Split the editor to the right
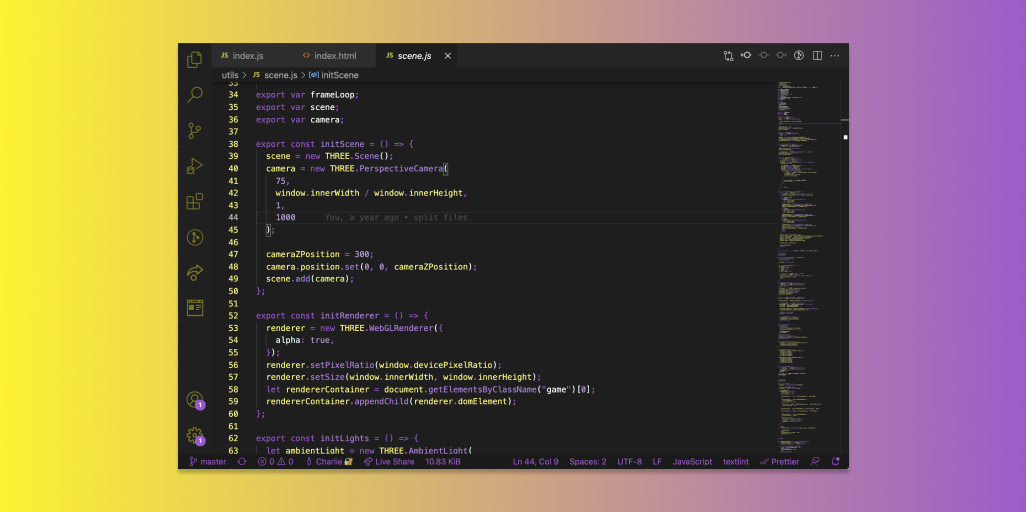 tap(817, 56)
